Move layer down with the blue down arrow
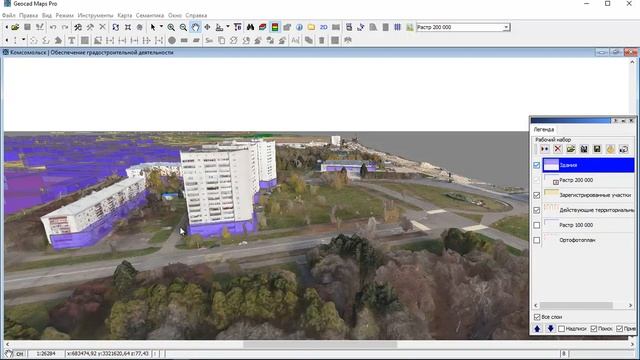Screen dimensions: 640x360 (x=550, y=329)
